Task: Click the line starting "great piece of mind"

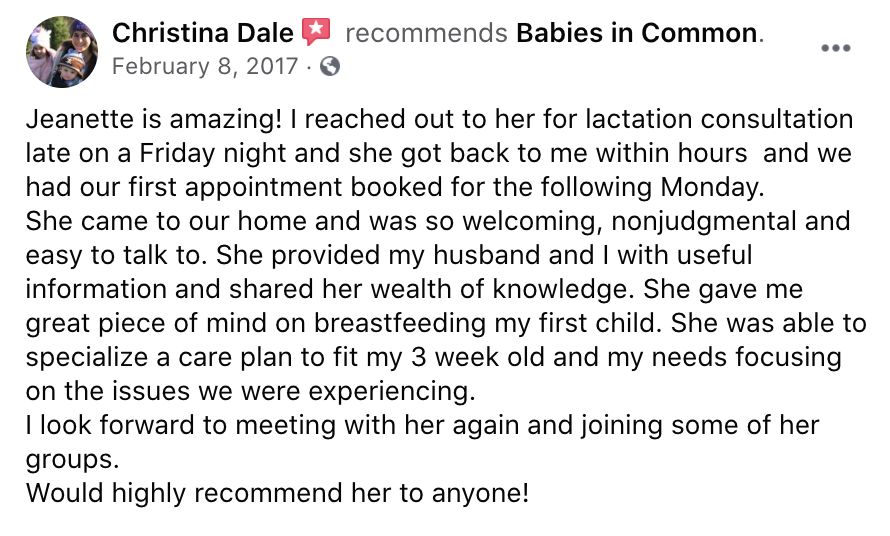Action: pos(446,324)
